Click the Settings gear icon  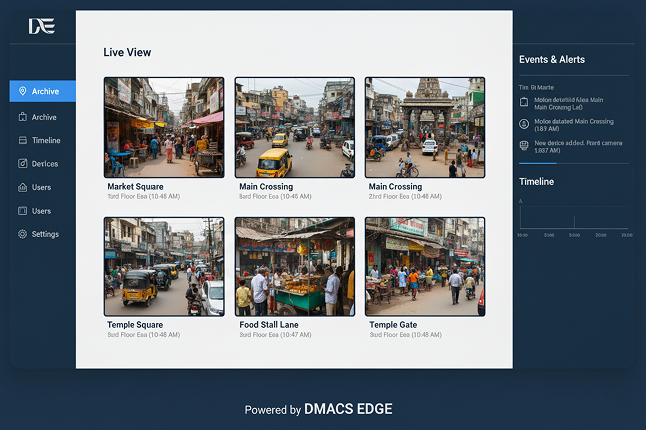23,234
